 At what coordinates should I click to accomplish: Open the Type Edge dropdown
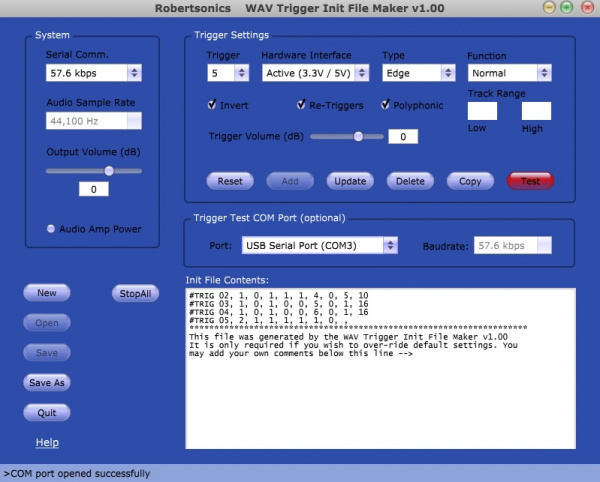tap(419, 73)
